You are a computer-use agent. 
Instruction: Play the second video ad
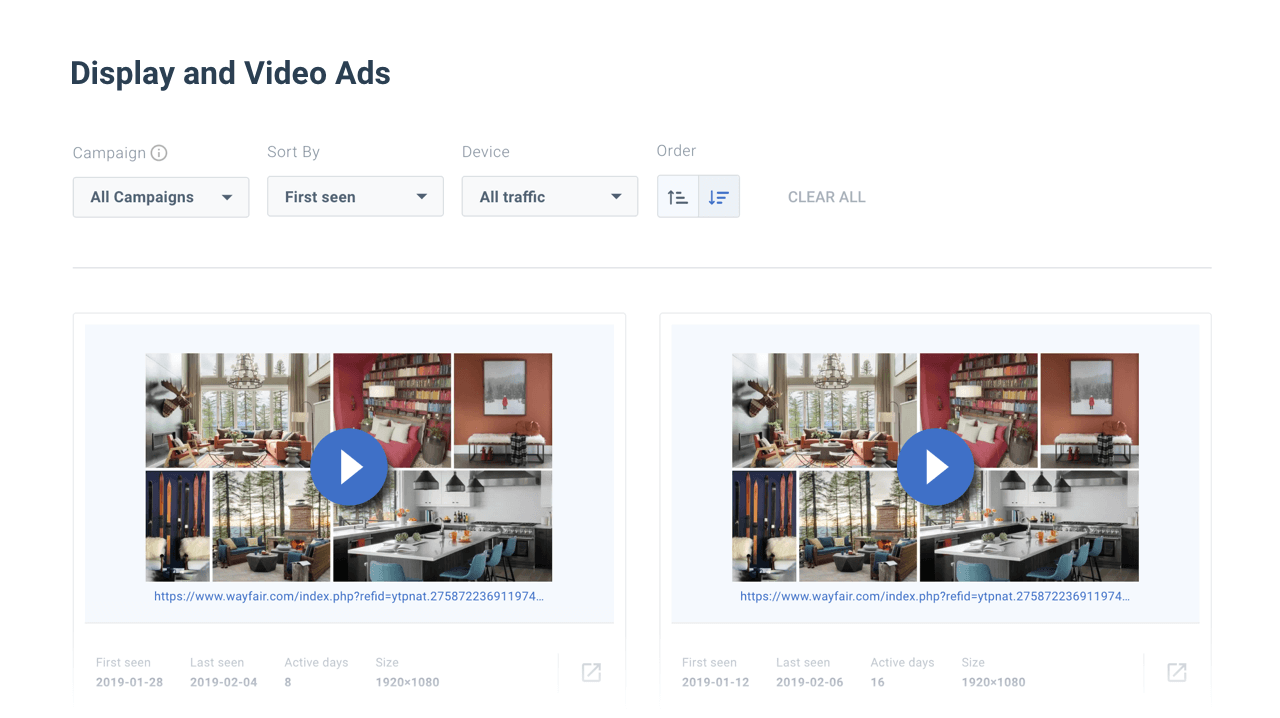935,467
